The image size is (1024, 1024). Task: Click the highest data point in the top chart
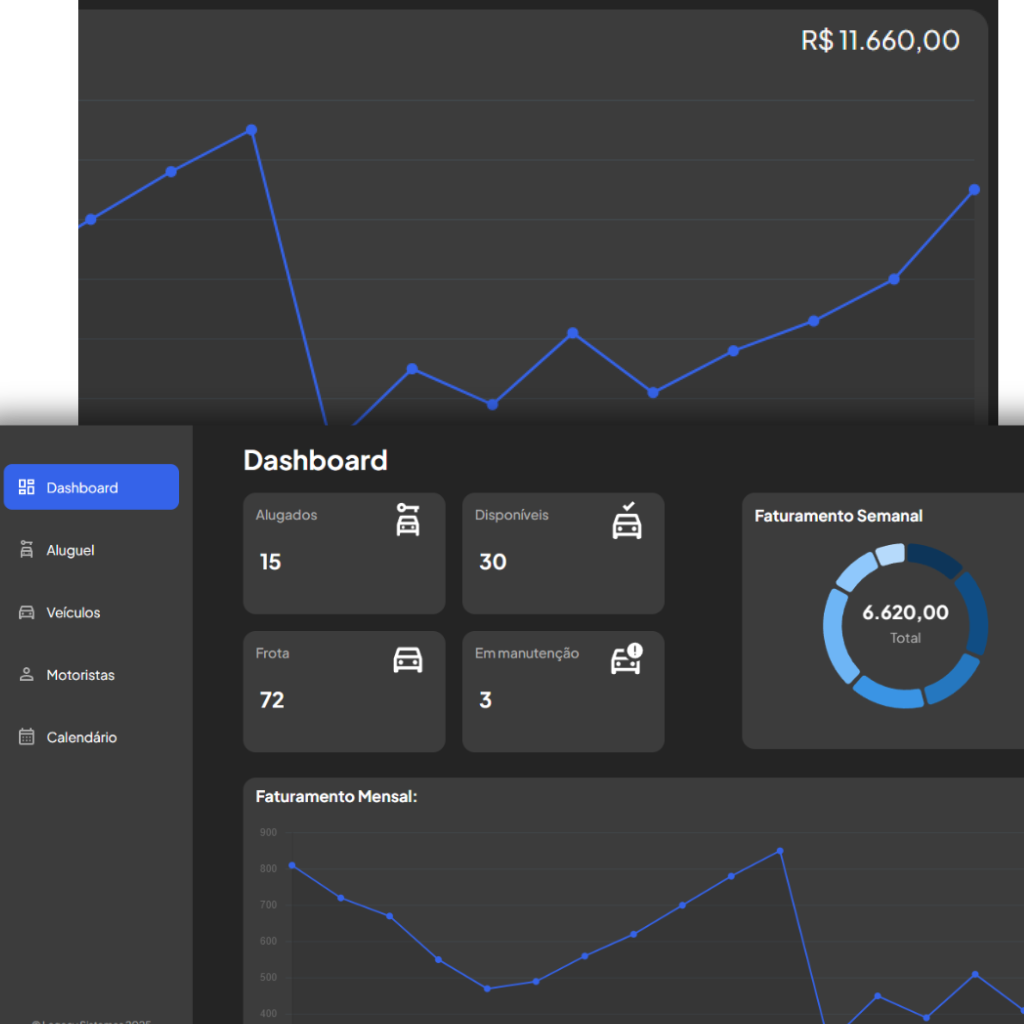click(251, 130)
